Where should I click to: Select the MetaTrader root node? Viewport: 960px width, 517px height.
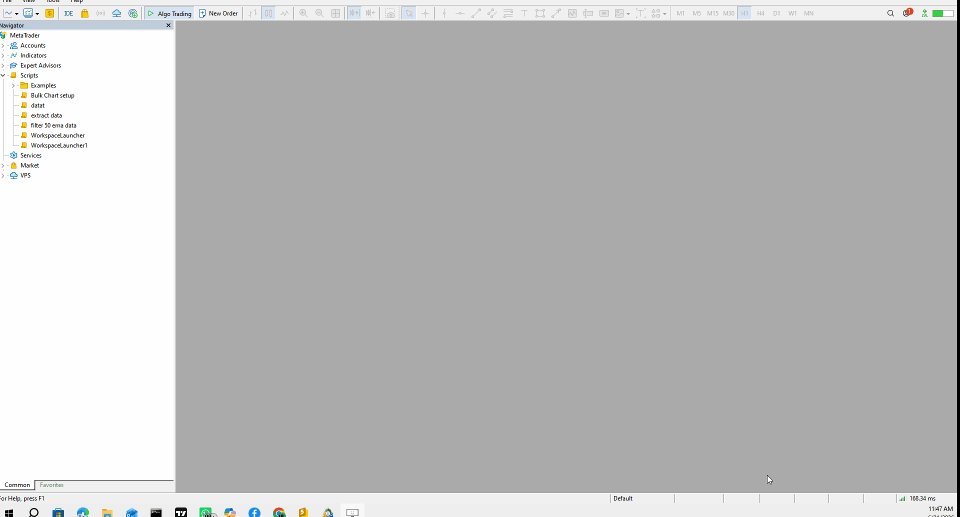[x=24, y=36]
